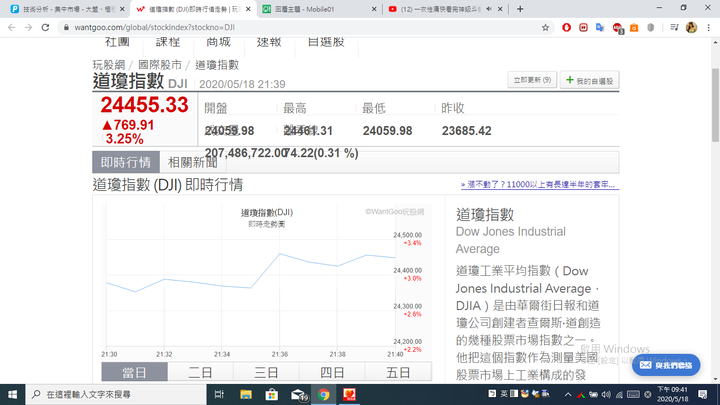720x405 pixels.
Task: Click the 24455.33 index price
Action: (x=144, y=105)
